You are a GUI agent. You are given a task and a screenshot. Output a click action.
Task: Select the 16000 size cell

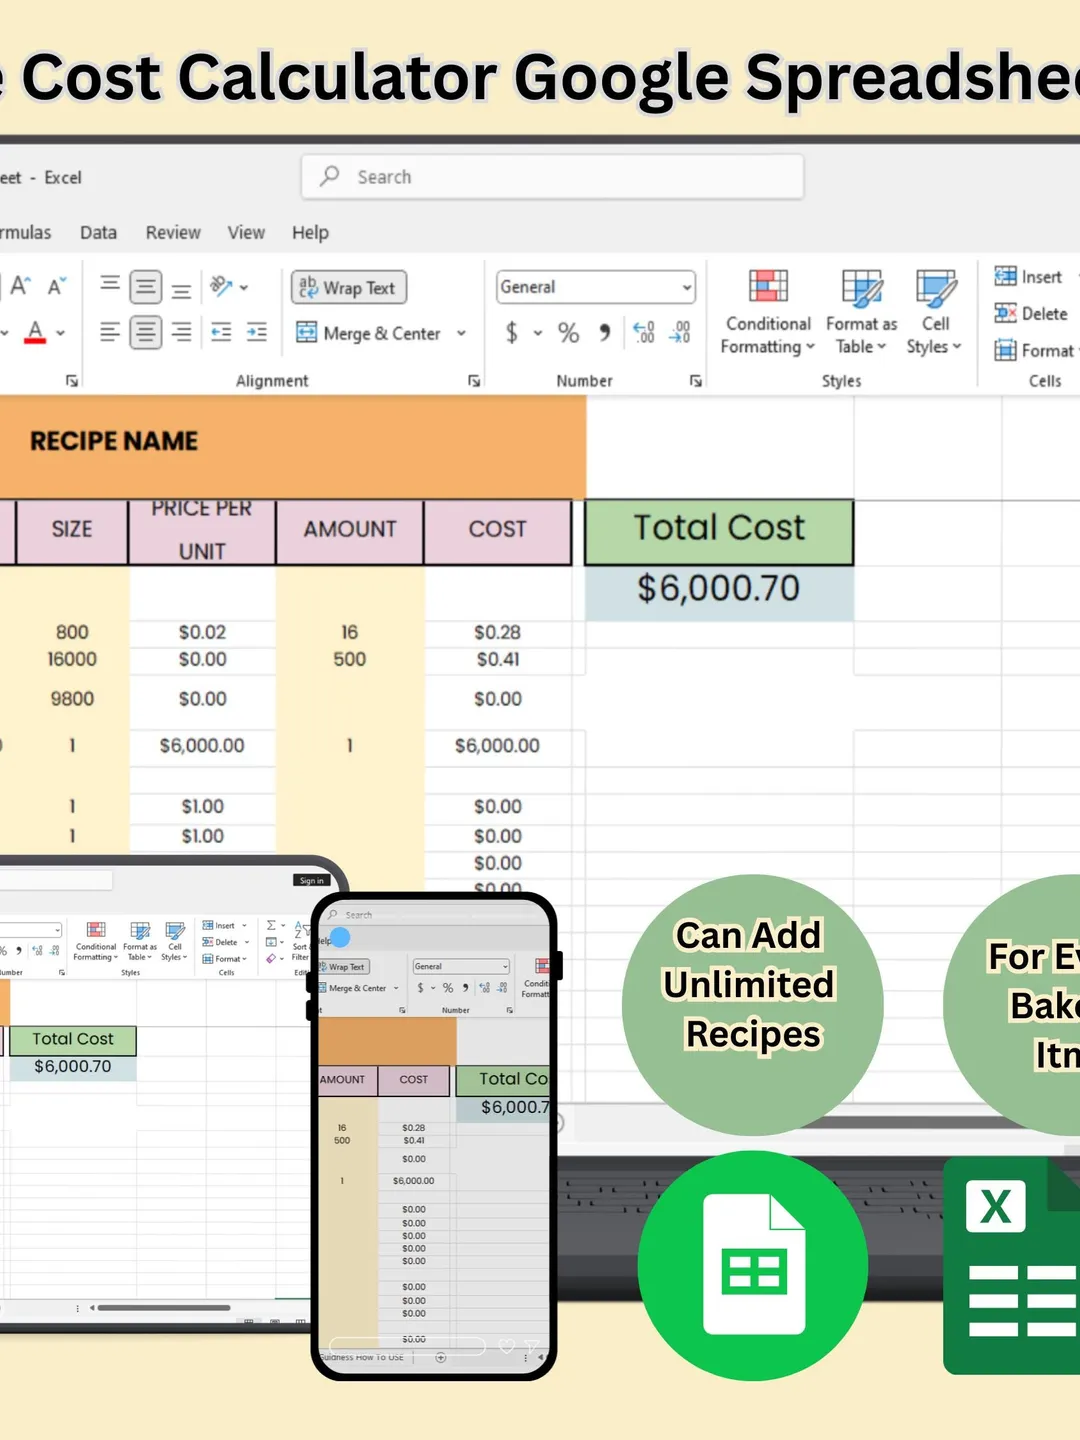pyautogui.click(x=72, y=659)
